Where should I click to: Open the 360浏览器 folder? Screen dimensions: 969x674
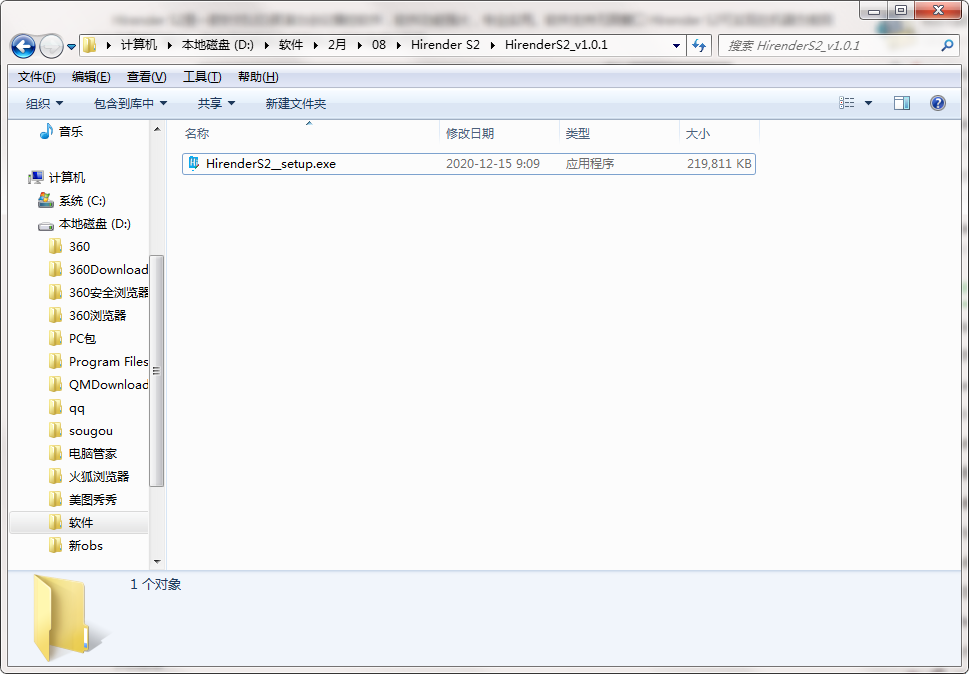[x=98, y=316]
